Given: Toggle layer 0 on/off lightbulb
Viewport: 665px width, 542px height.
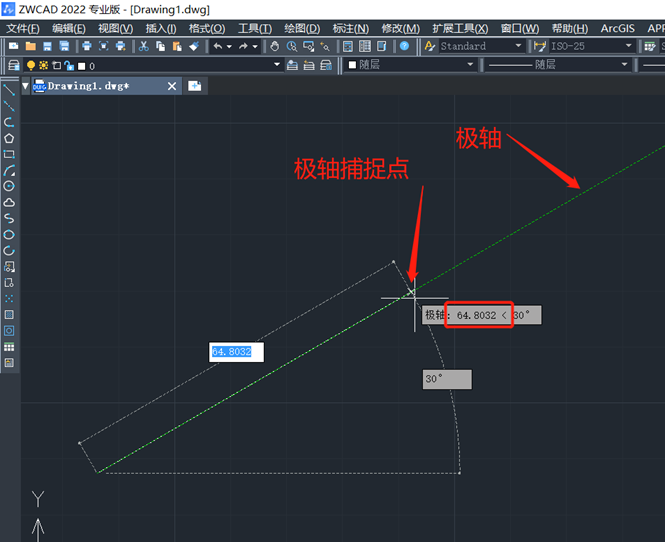Looking at the screenshot, I should click(x=31, y=65).
